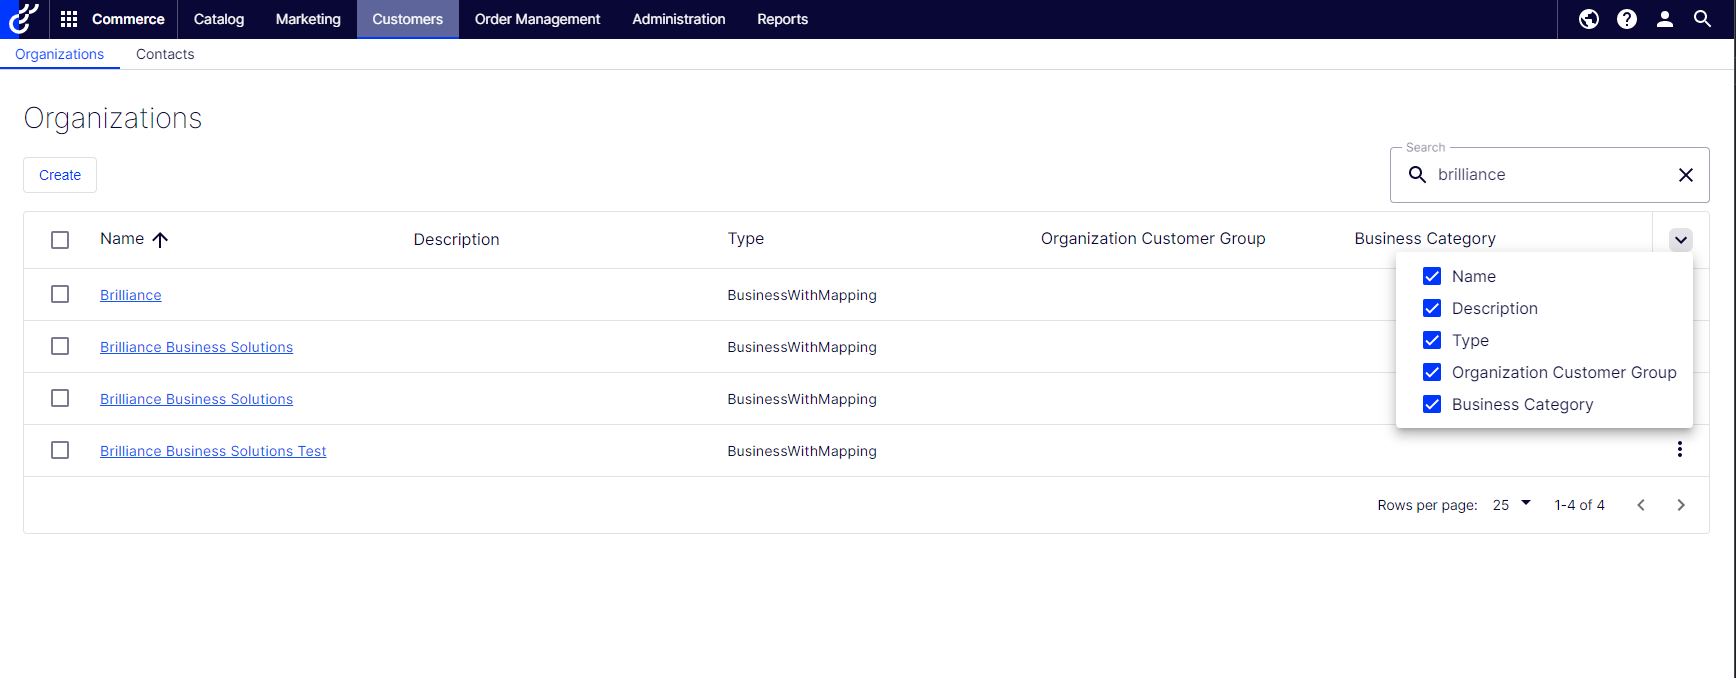Toggle the Business Category column checkbox
Image resolution: width=1736 pixels, height=678 pixels.
(x=1432, y=404)
